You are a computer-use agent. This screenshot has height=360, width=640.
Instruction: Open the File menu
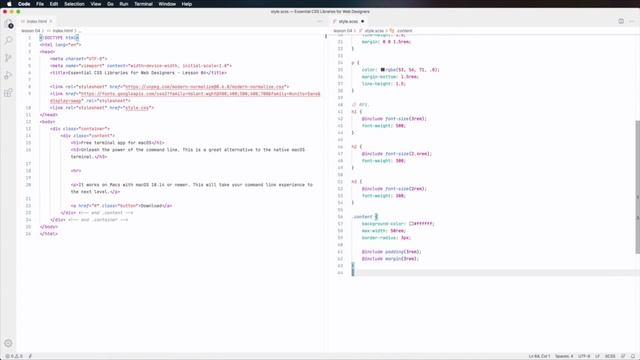coord(40,4)
